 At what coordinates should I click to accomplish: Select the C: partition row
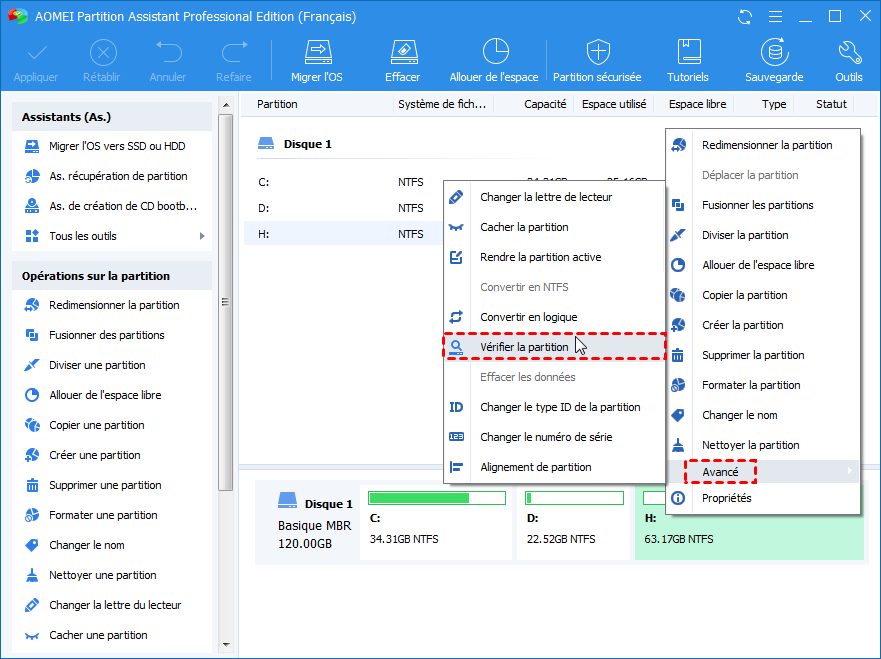[x=344, y=182]
